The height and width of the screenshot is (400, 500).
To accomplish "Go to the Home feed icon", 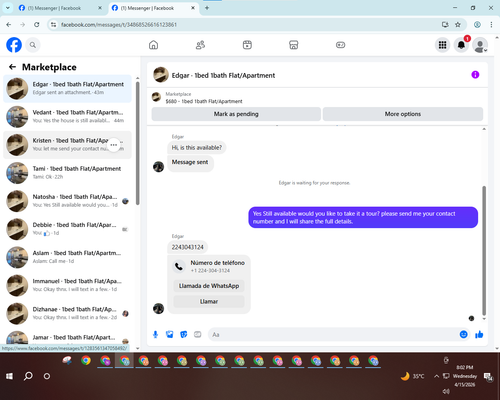I will 153,45.
